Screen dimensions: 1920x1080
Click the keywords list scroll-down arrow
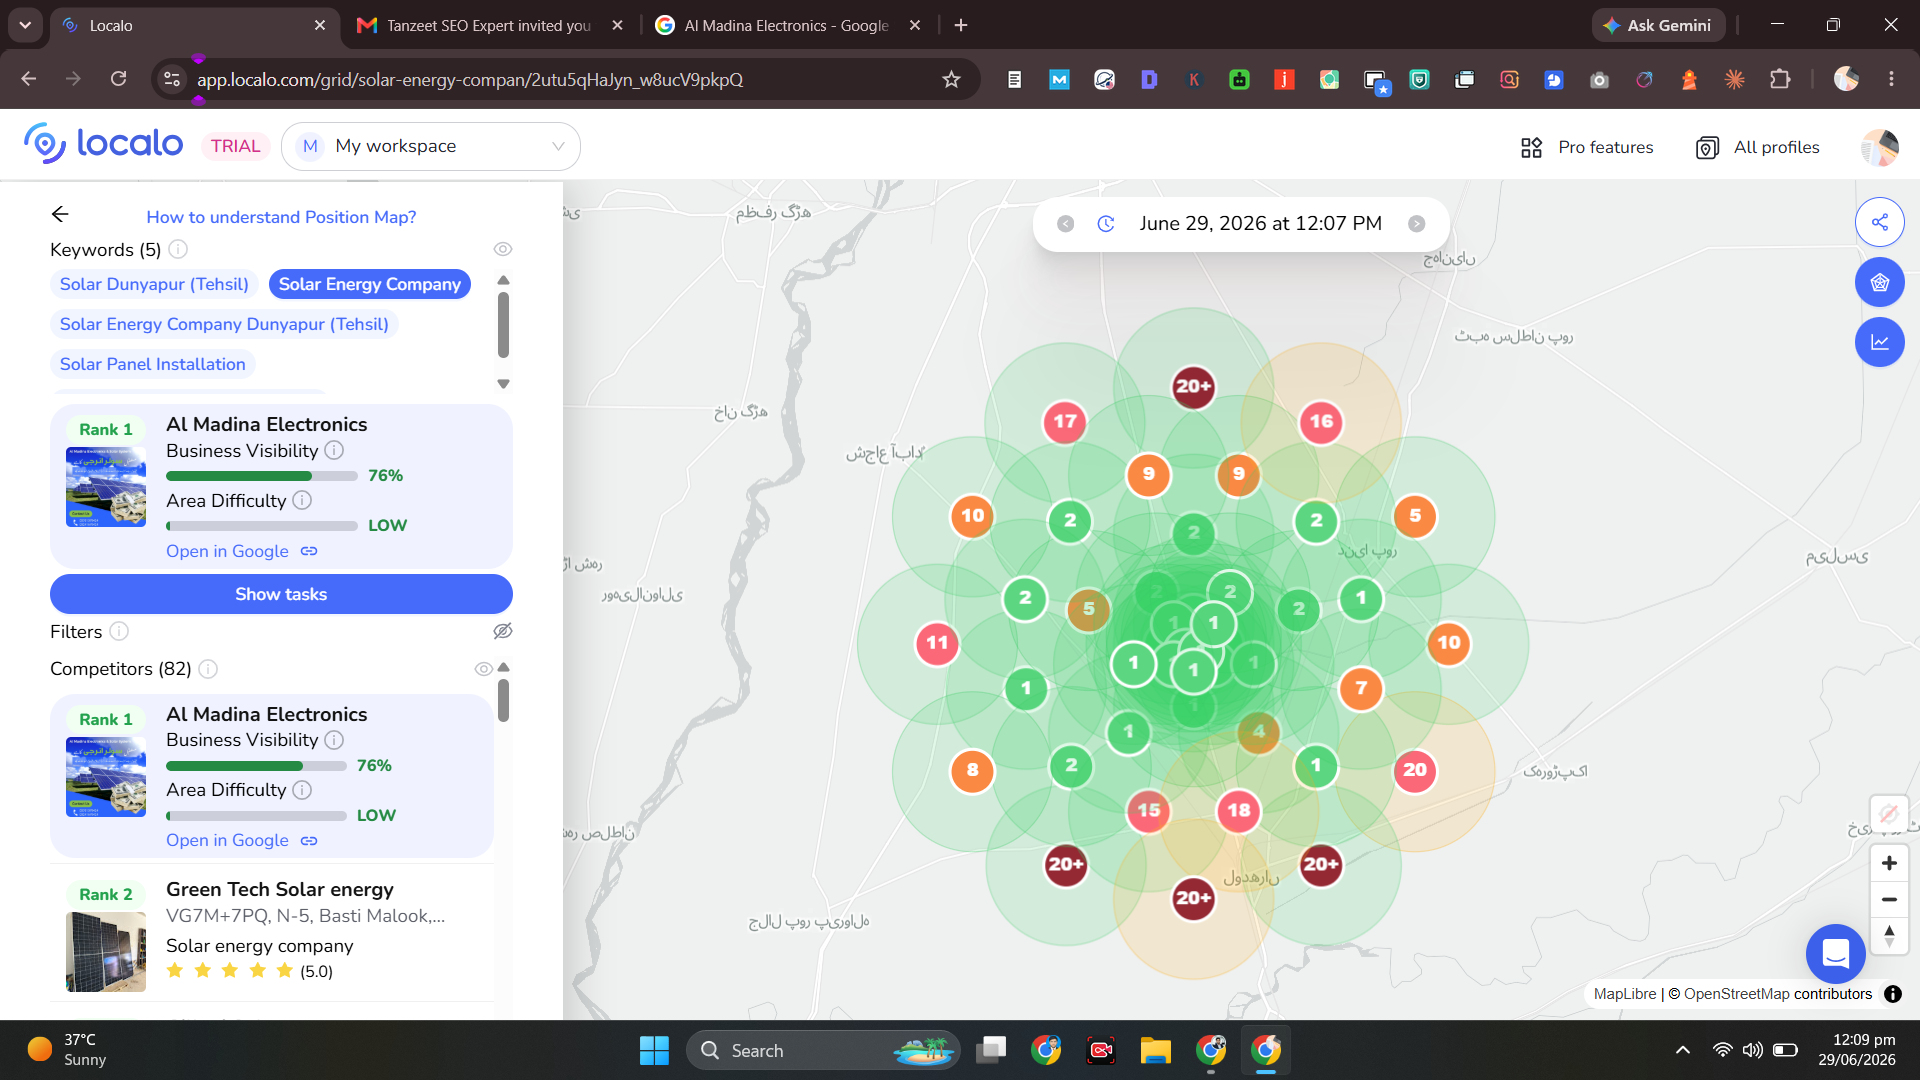pyautogui.click(x=503, y=384)
